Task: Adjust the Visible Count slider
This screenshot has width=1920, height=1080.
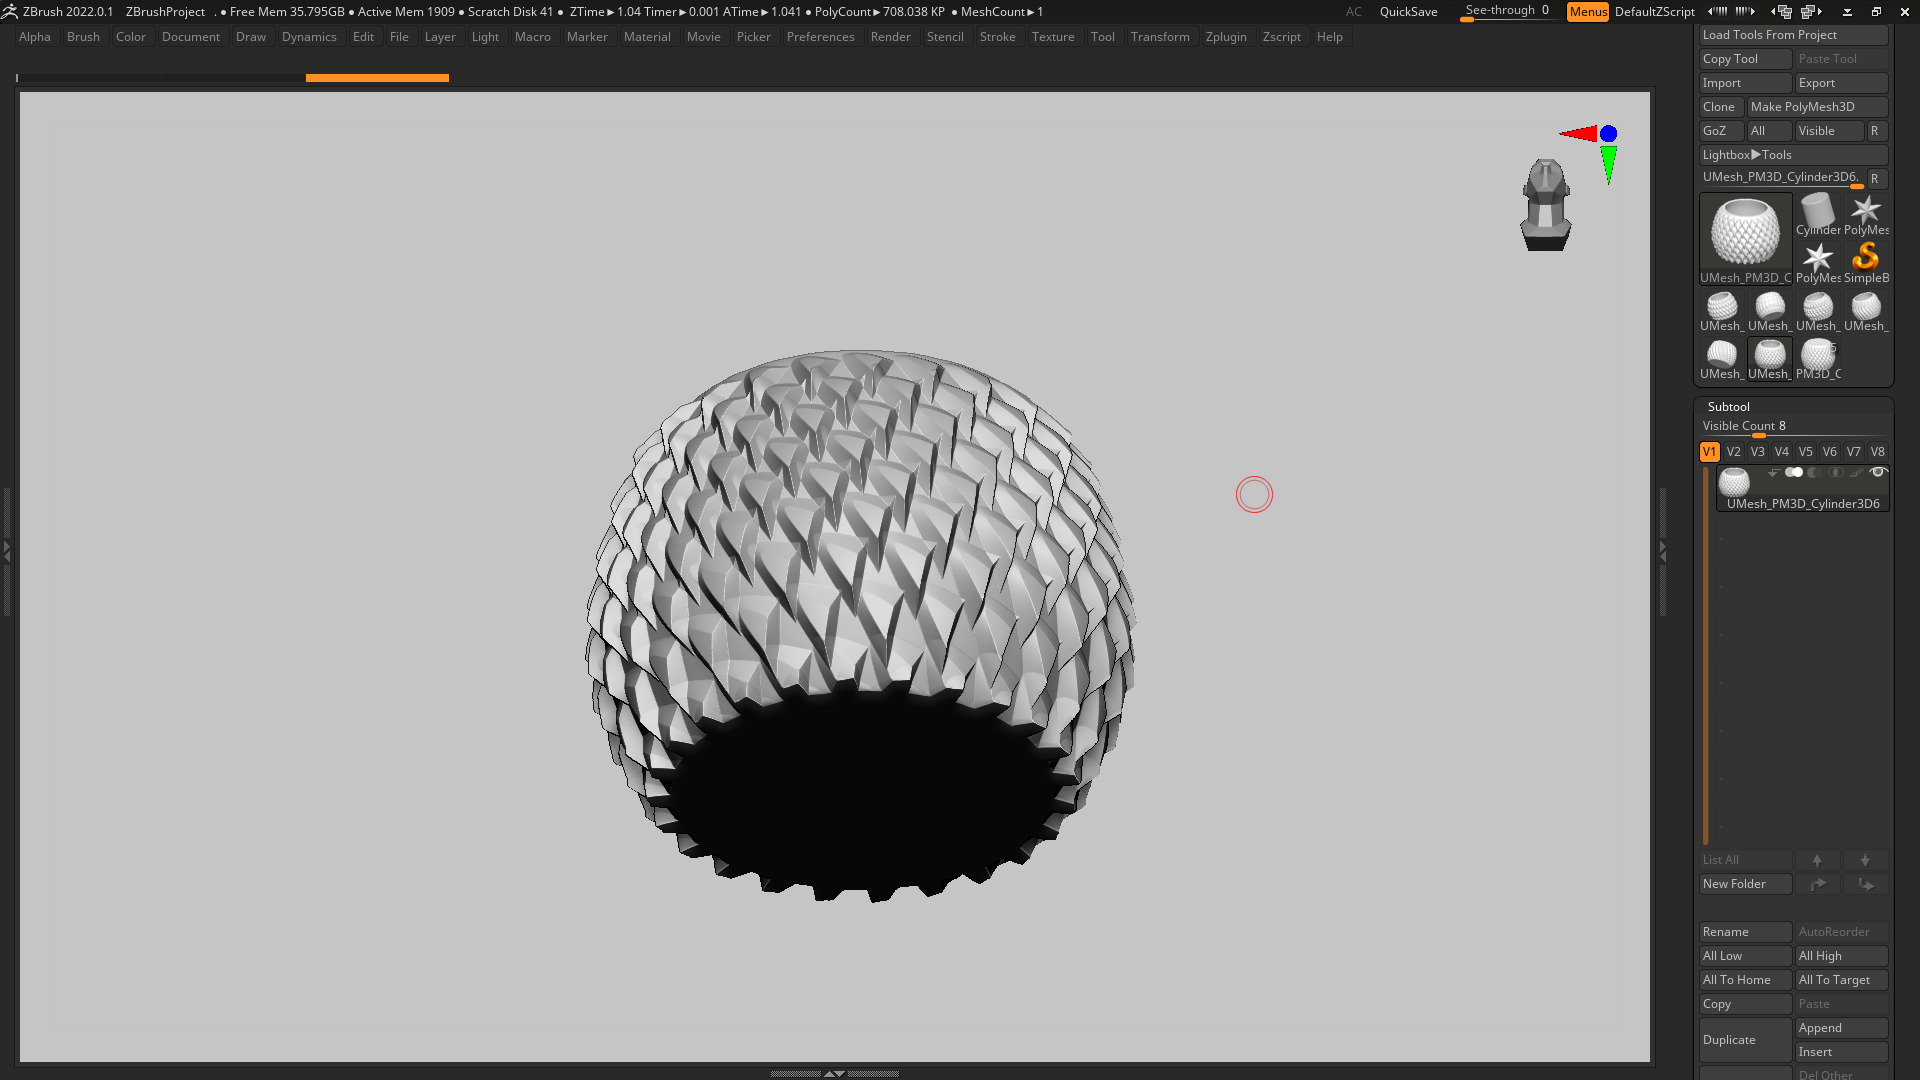Action: 1793,427
